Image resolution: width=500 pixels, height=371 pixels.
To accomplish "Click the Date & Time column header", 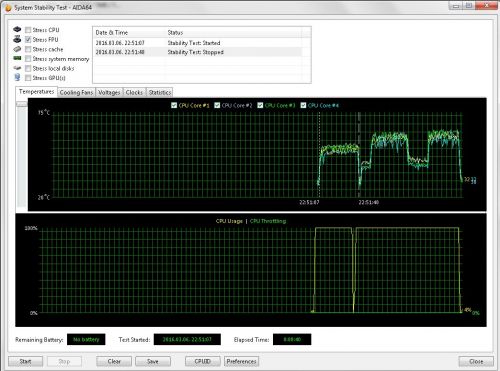I will [x=130, y=33].
